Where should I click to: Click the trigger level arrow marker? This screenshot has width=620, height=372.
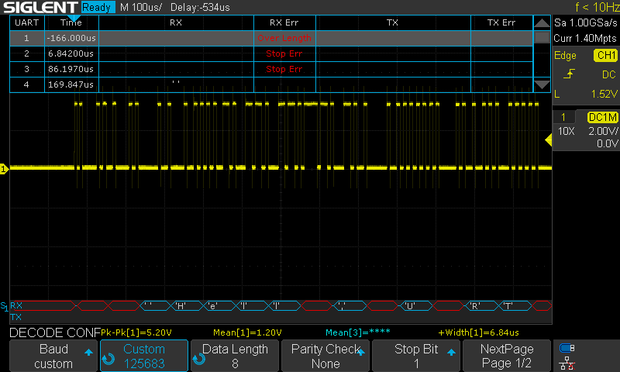click(x=548, y=140)
